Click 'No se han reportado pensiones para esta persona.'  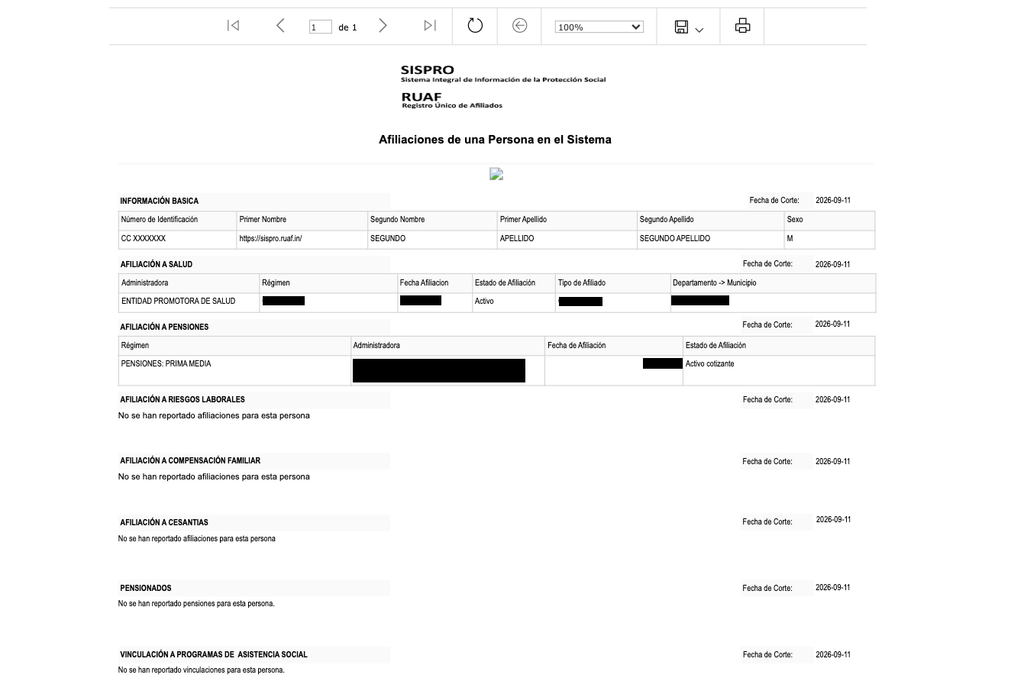196,604
